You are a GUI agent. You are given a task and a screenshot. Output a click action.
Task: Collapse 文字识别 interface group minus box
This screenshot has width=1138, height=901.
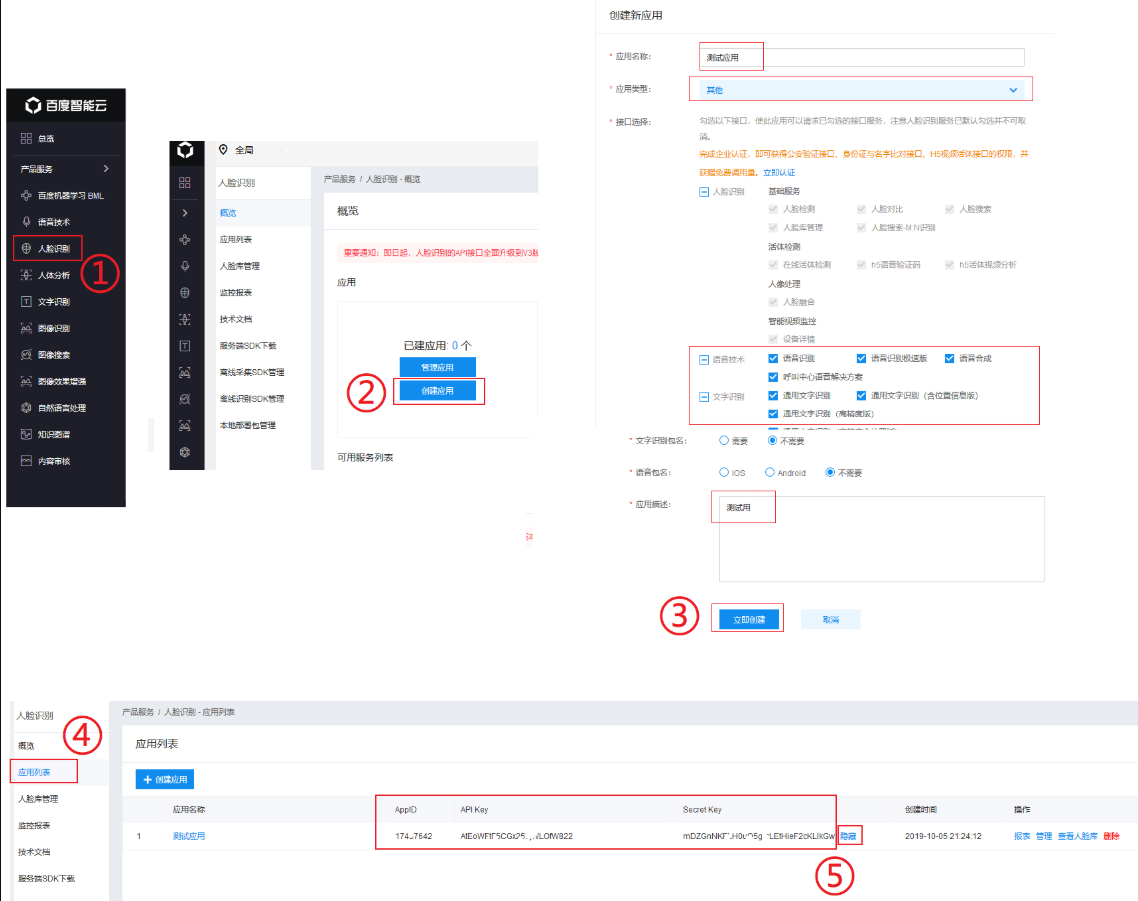click(703, 397)
